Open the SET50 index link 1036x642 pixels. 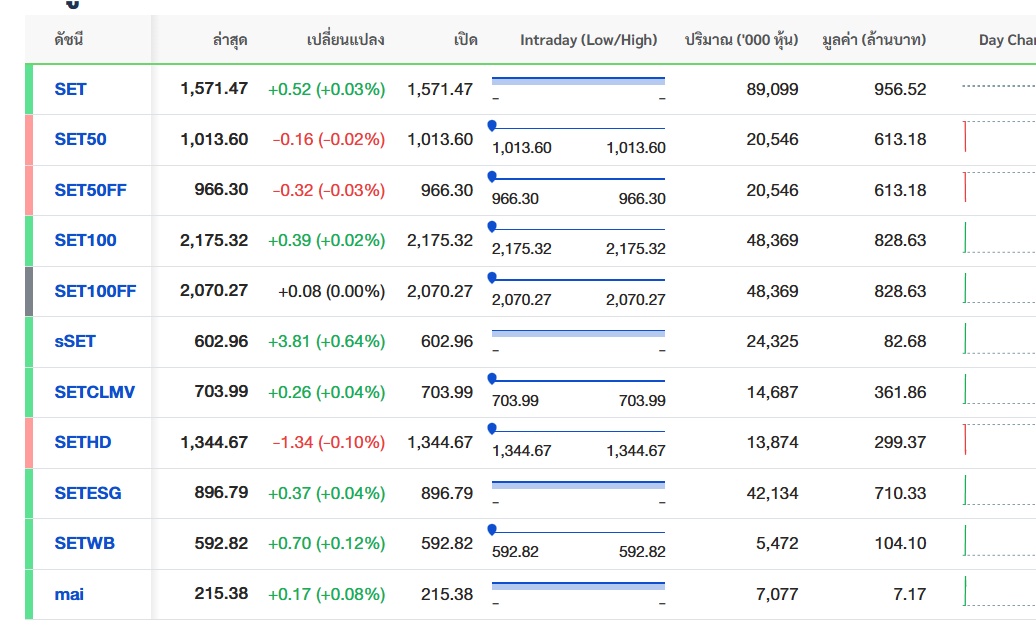click(x=80, y=139)
